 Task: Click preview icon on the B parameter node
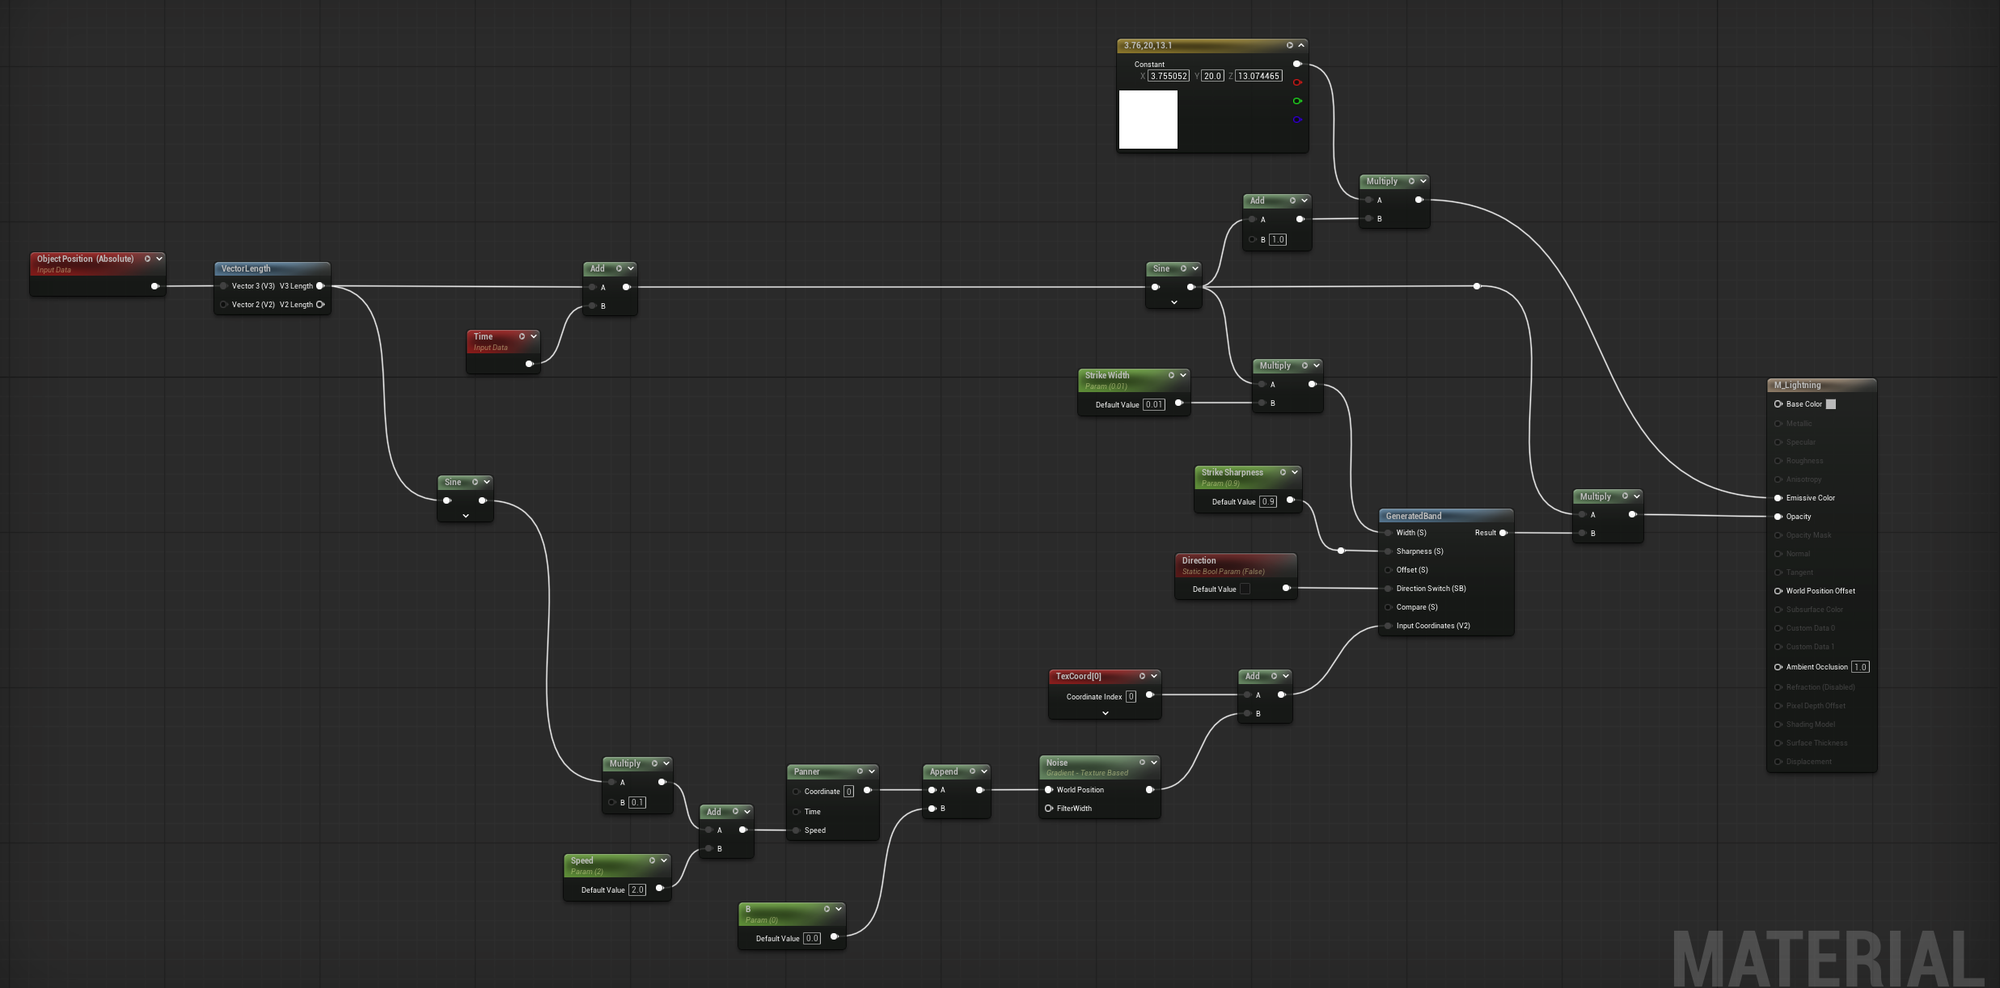[827, 909]
